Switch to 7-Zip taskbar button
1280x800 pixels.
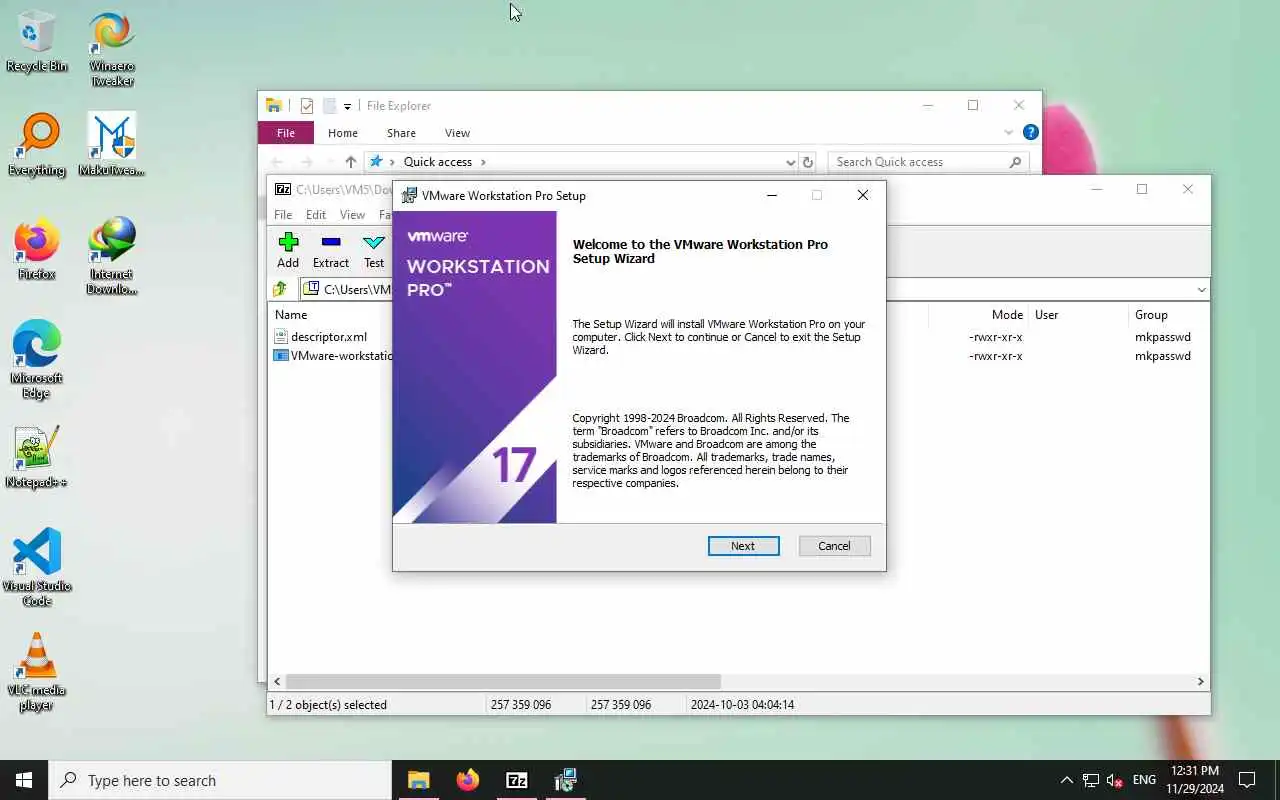(517, 780)
